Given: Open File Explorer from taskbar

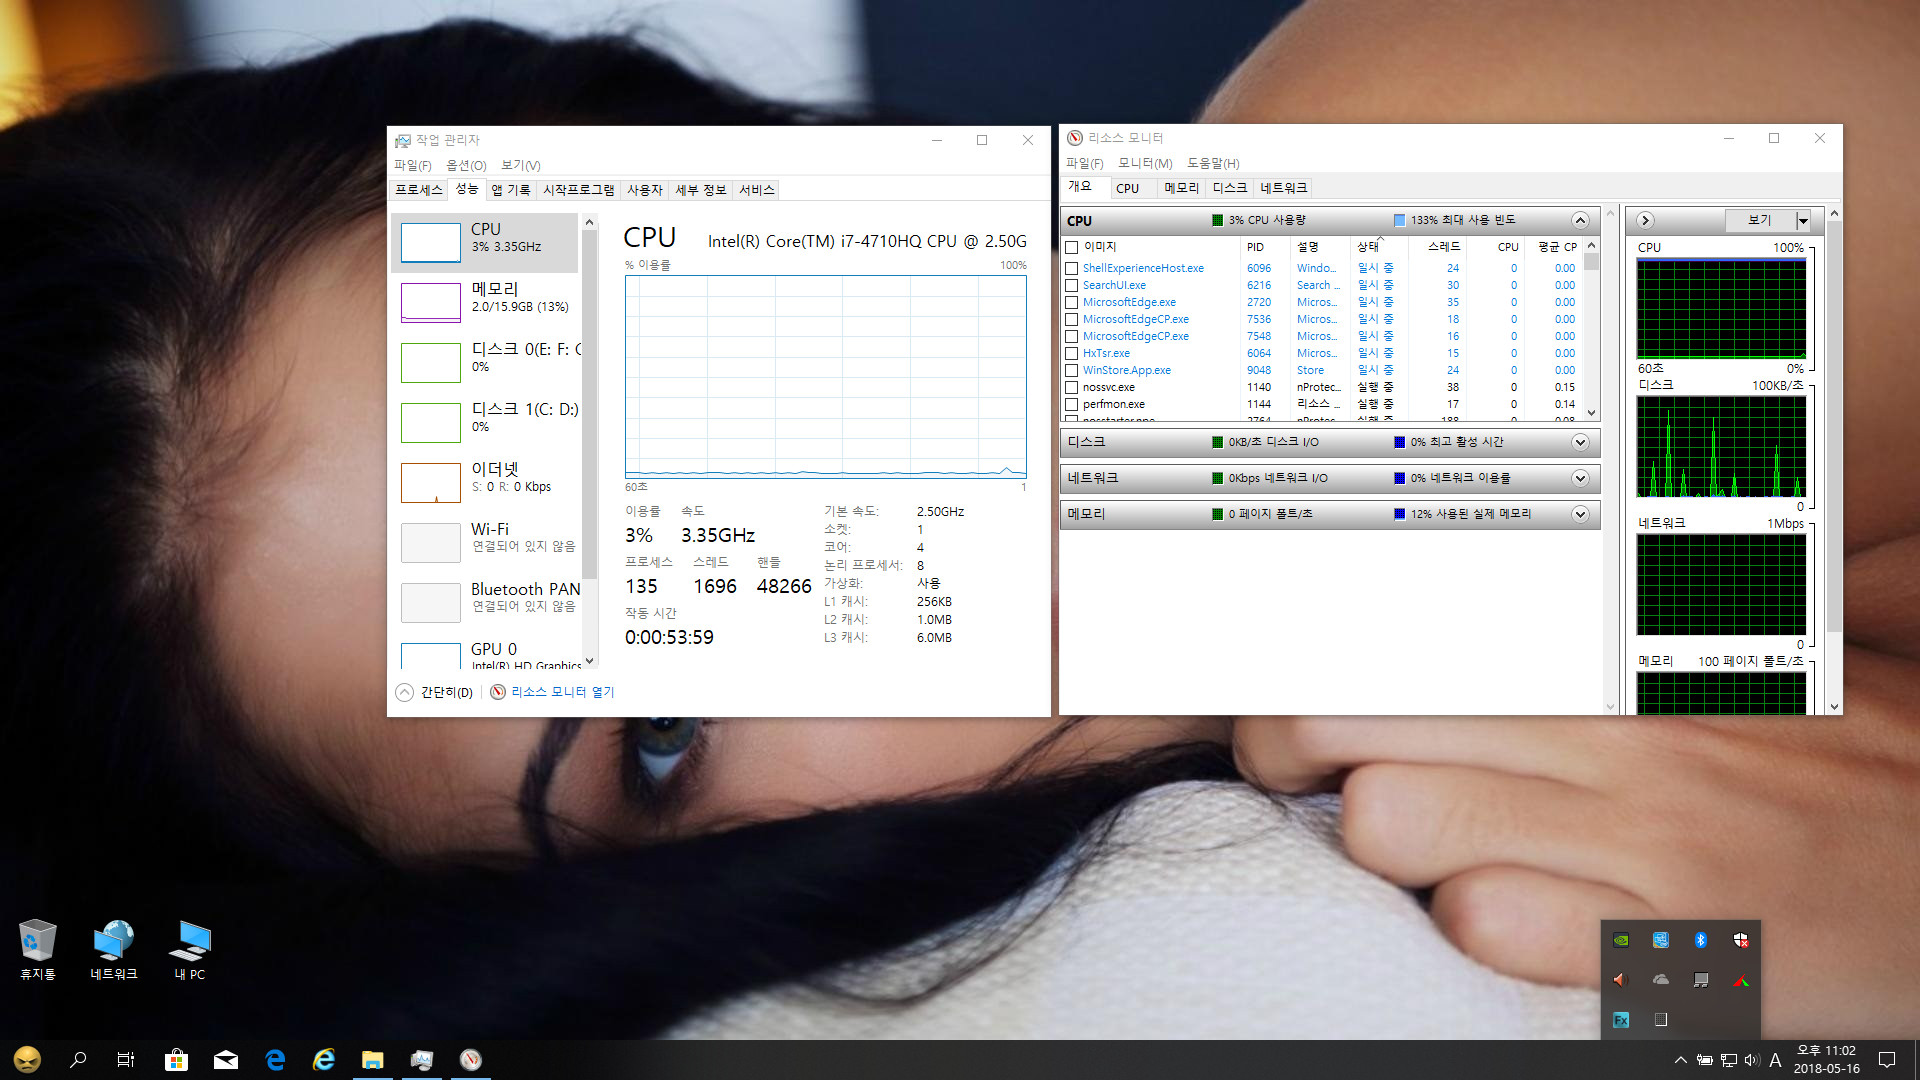Looking at the screenshot, I should [x=373, y=1060].
